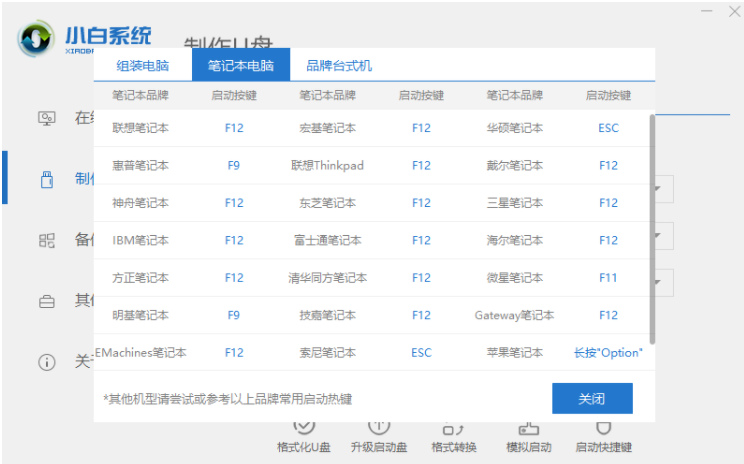Select the 神舟笔记本 cell
This screenshot has height=464, width=744.
140,203
